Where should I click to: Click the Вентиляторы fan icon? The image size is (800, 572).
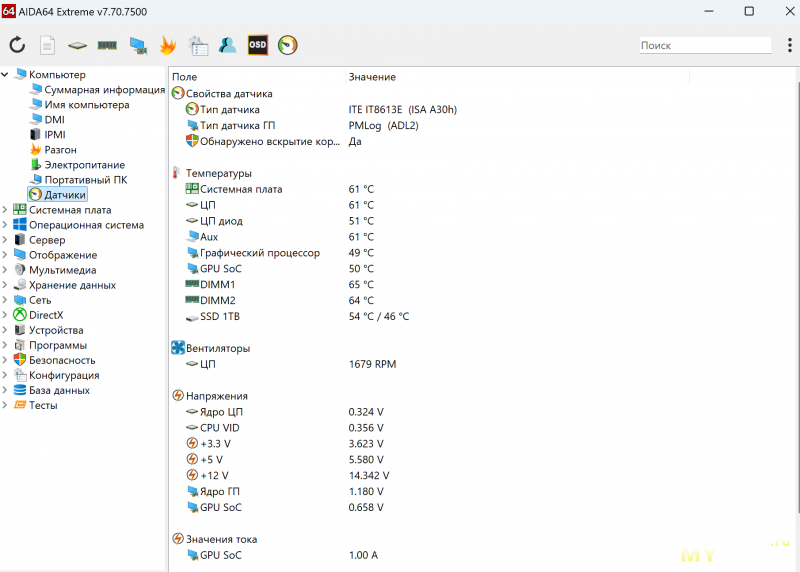(178, 347)
